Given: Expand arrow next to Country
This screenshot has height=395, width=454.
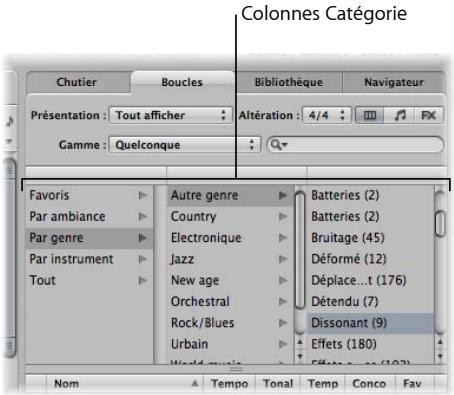Looking at the screenshot, I should (x=283, y=217).
